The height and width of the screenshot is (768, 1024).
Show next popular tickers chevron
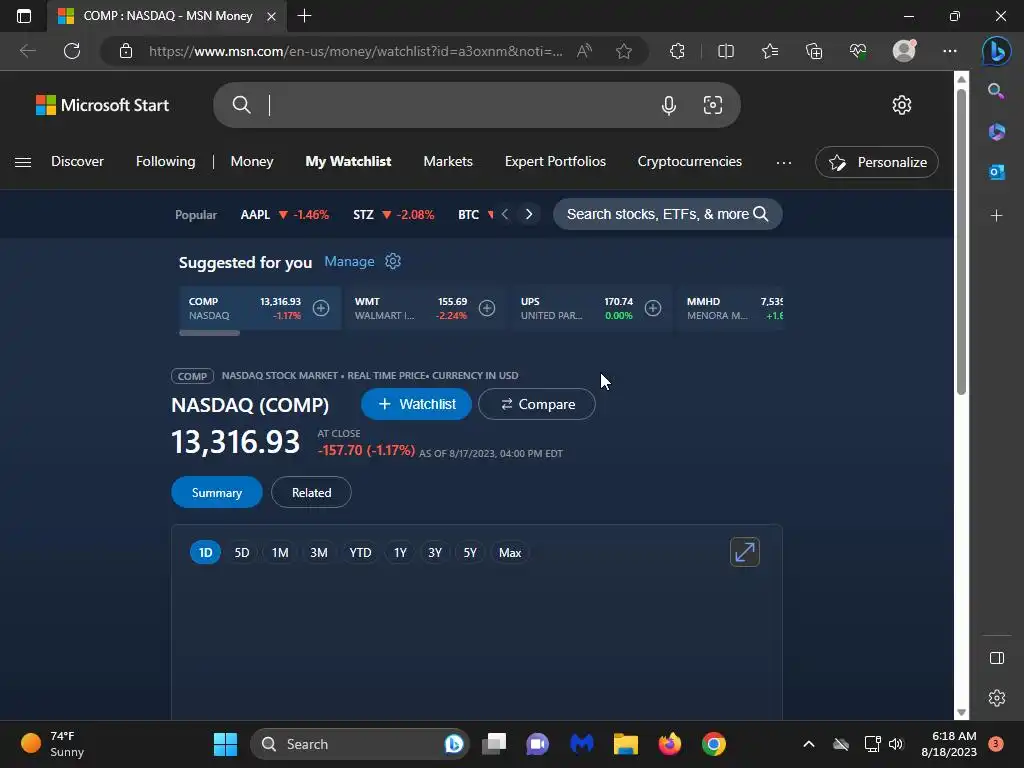[529, 214]
